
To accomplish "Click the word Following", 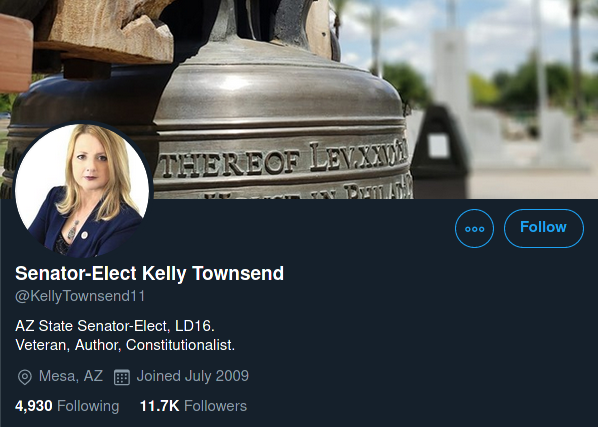I will coord(88,406).
